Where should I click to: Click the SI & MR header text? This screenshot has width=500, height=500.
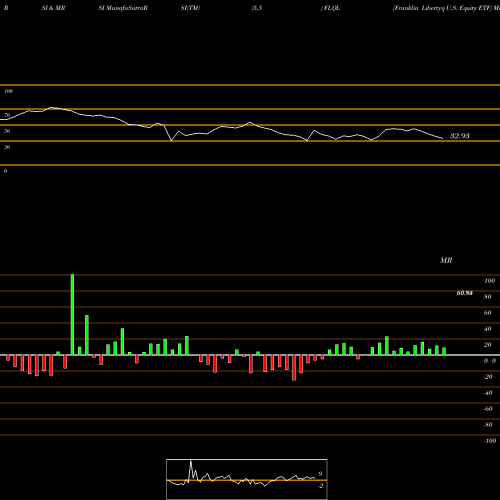click(53, 8)
